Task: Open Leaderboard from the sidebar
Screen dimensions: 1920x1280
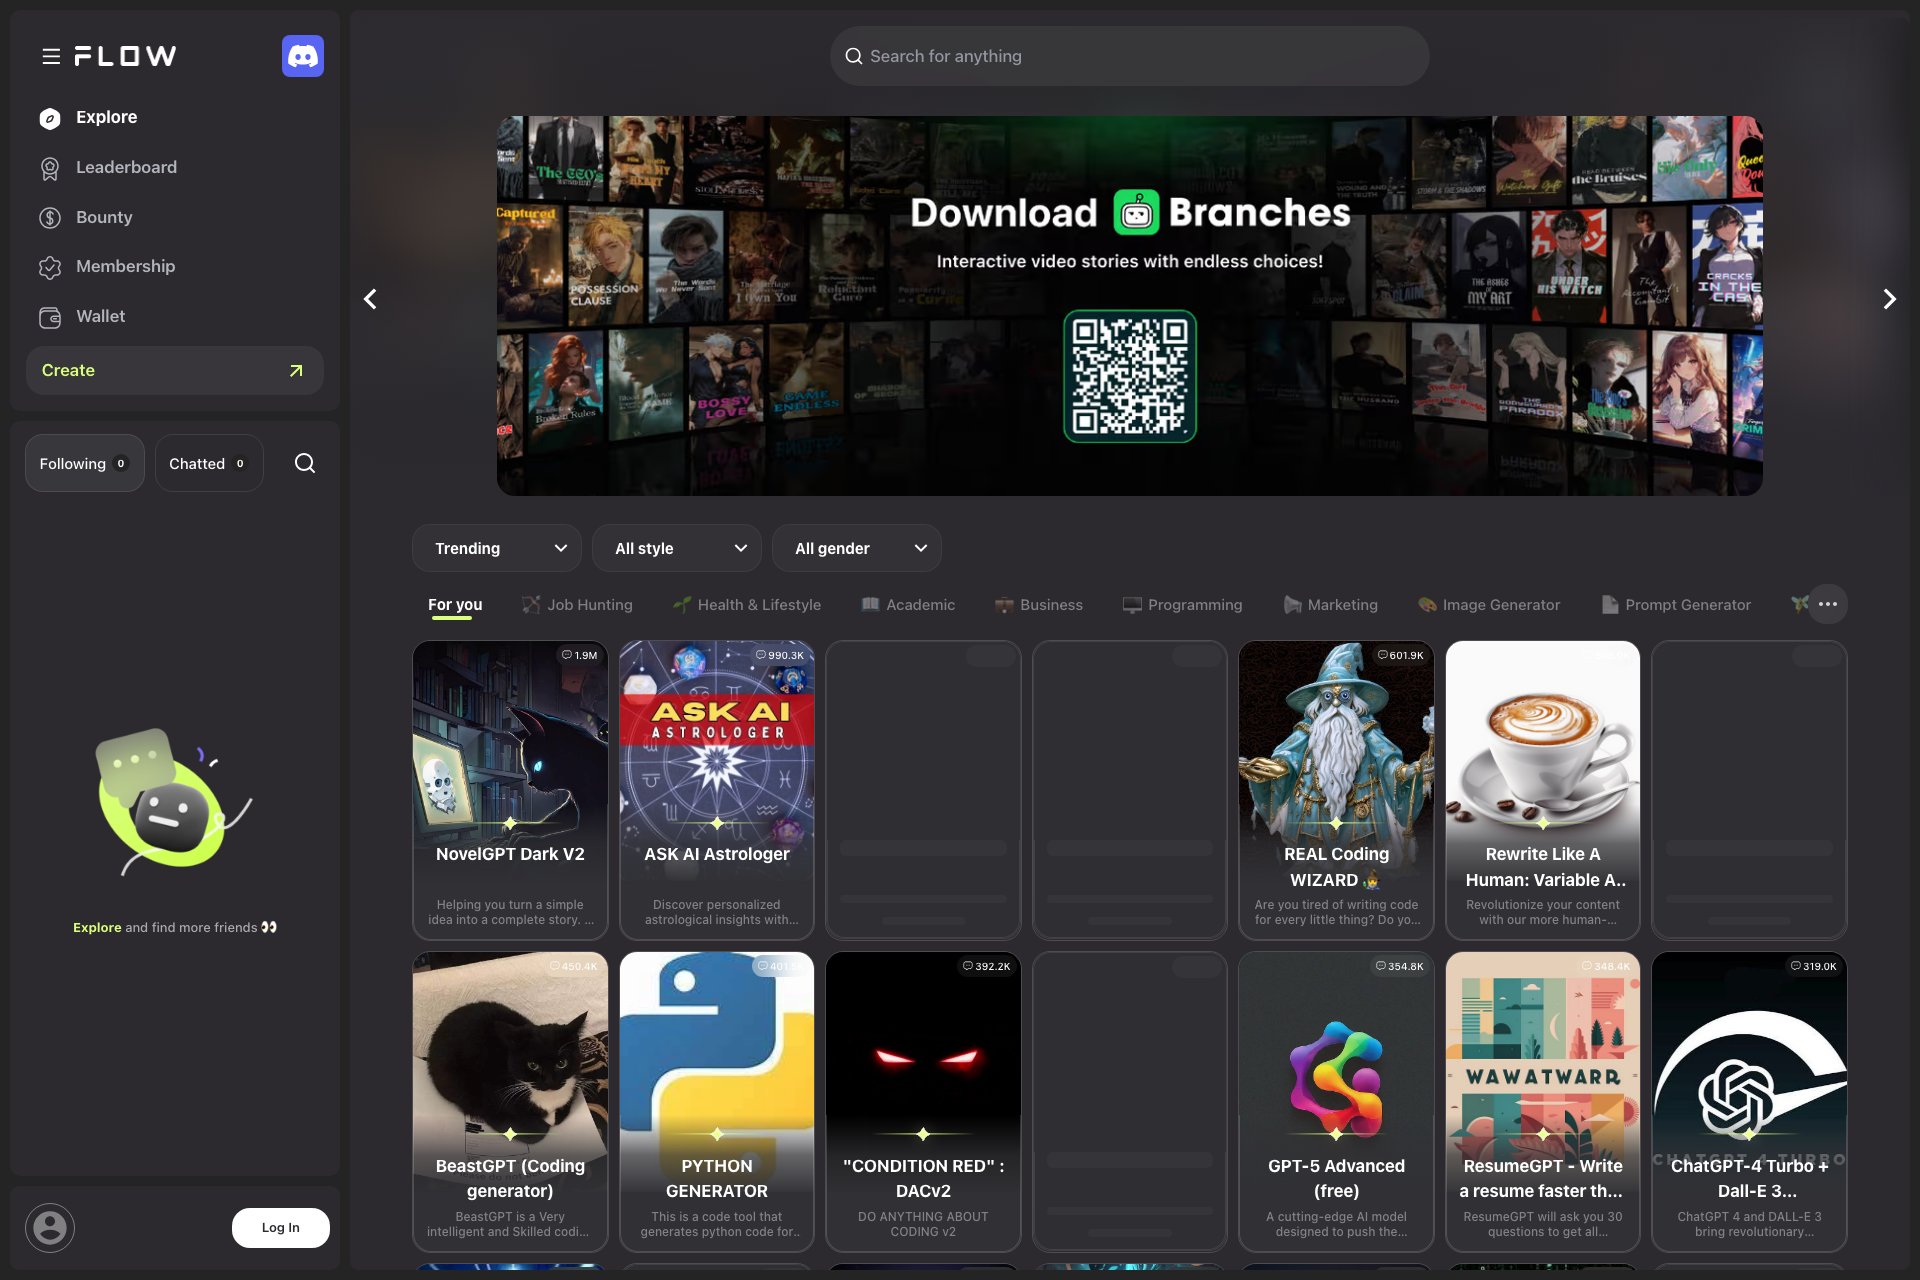Action: pos(126,167)
